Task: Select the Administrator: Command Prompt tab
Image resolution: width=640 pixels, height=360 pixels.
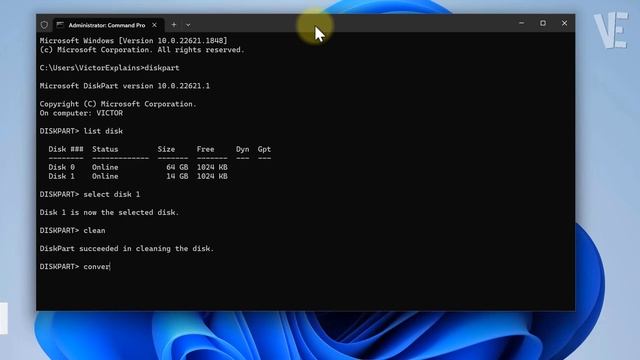Action: [x=108, y=25]
